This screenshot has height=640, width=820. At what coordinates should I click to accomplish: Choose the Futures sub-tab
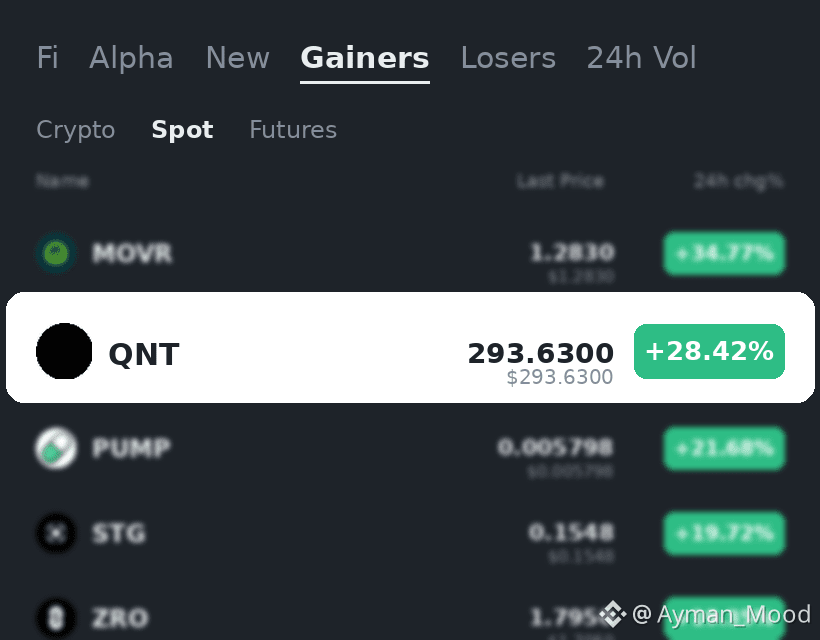[x=293, y=130]
